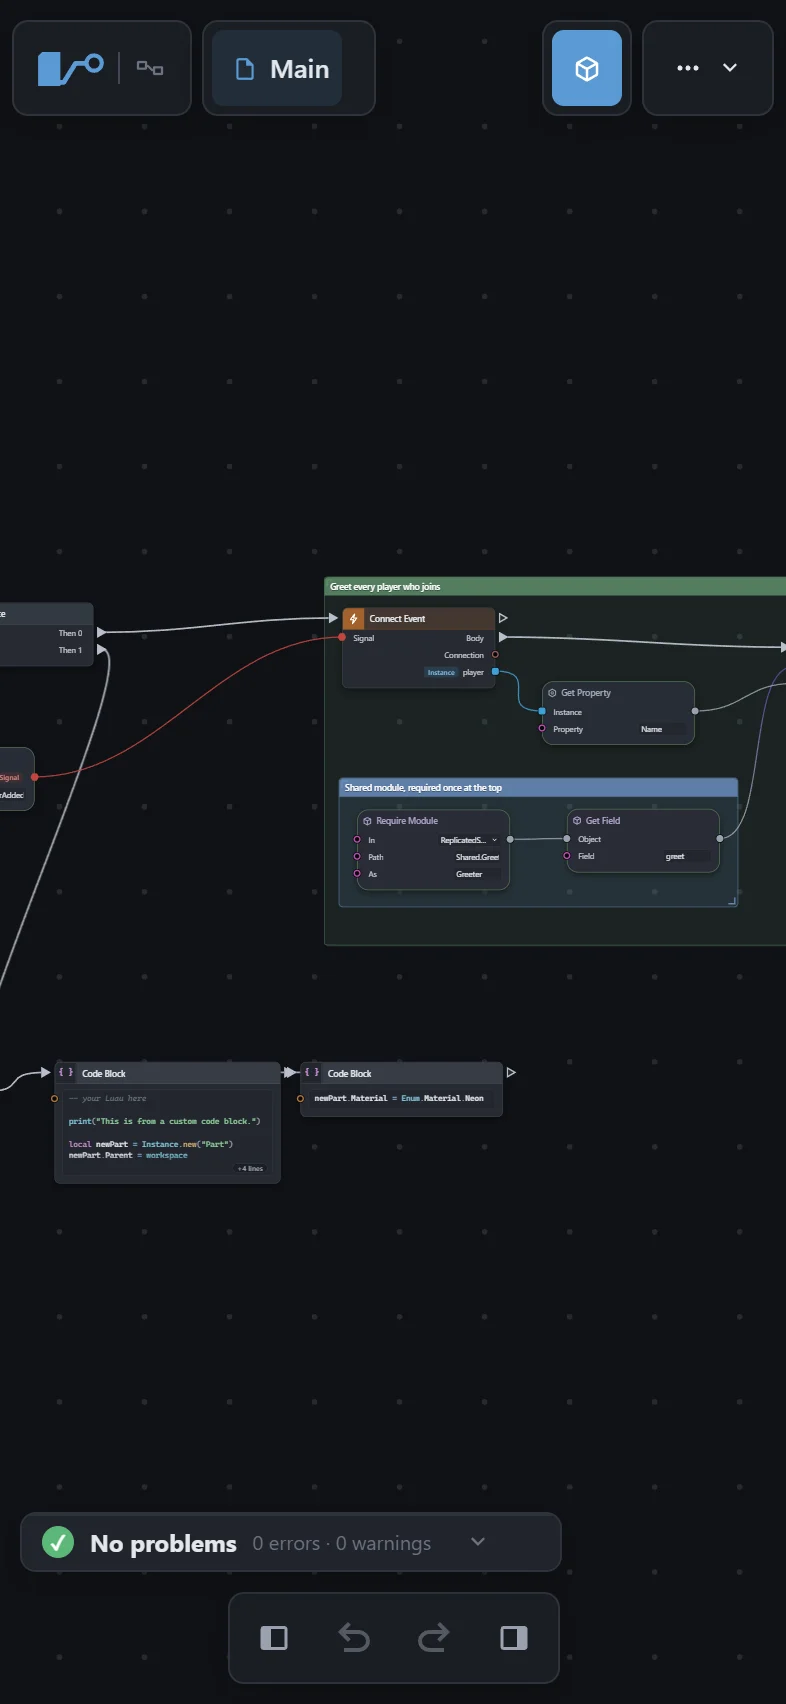Click the 0 errors · 0 warnings text
This screenshot has width=786, height=1704.
pyautogui.click(x=342, y=1543)
